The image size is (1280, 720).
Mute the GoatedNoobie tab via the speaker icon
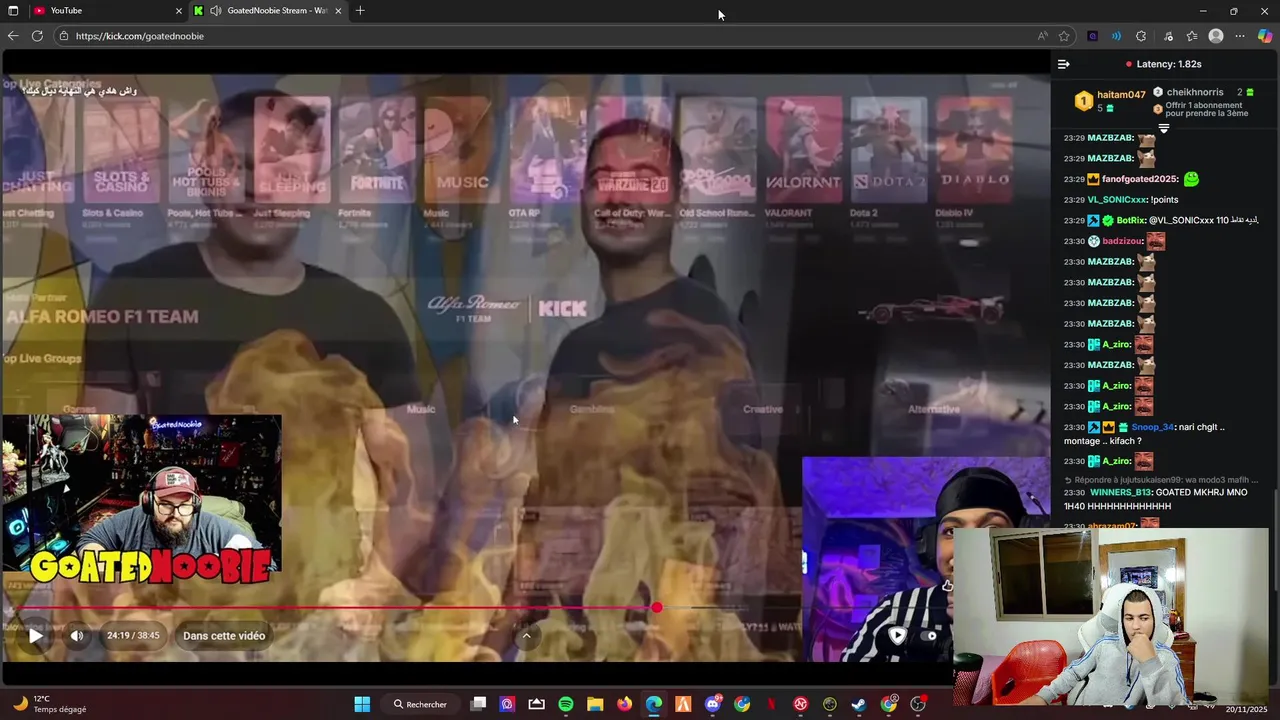[215, 10]
